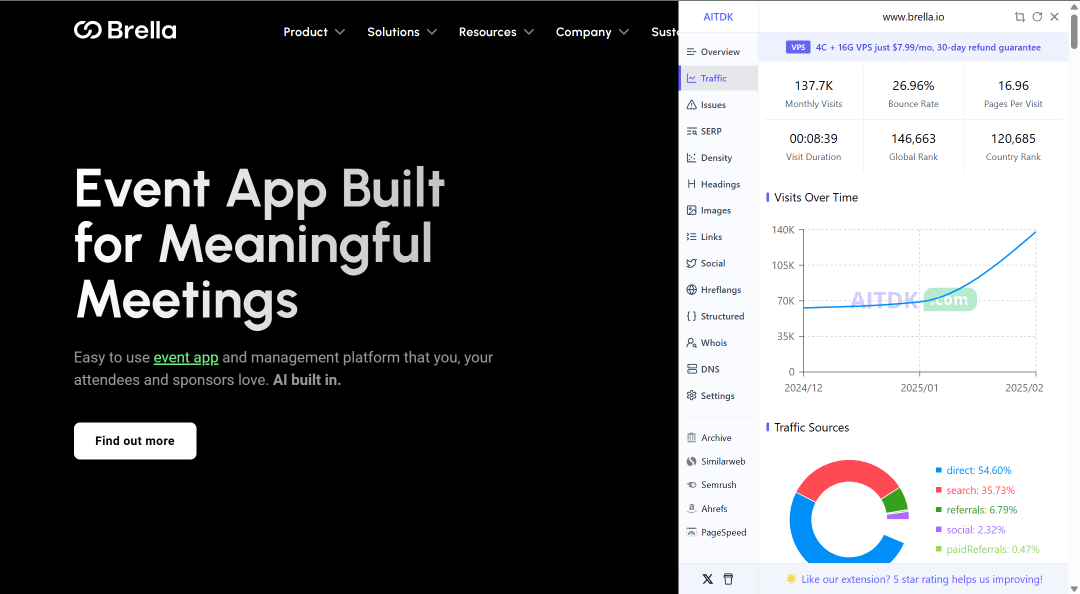Open the VPS promo banner link
1080x594 pixels.
[x=913, y=48]
